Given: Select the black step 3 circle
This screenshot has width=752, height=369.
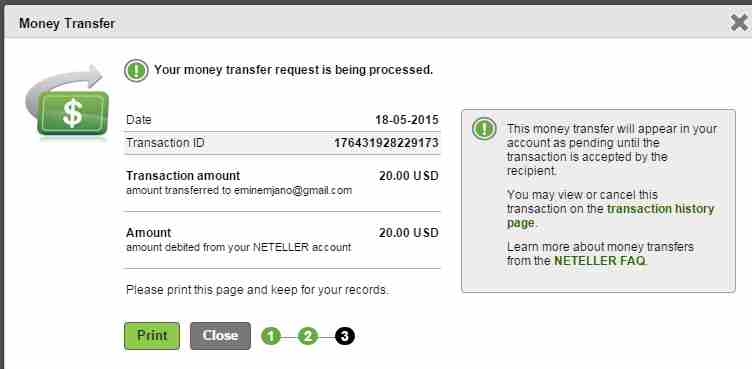Looking at the screenshot, I should pyautogui.click(x=345, y=336).
